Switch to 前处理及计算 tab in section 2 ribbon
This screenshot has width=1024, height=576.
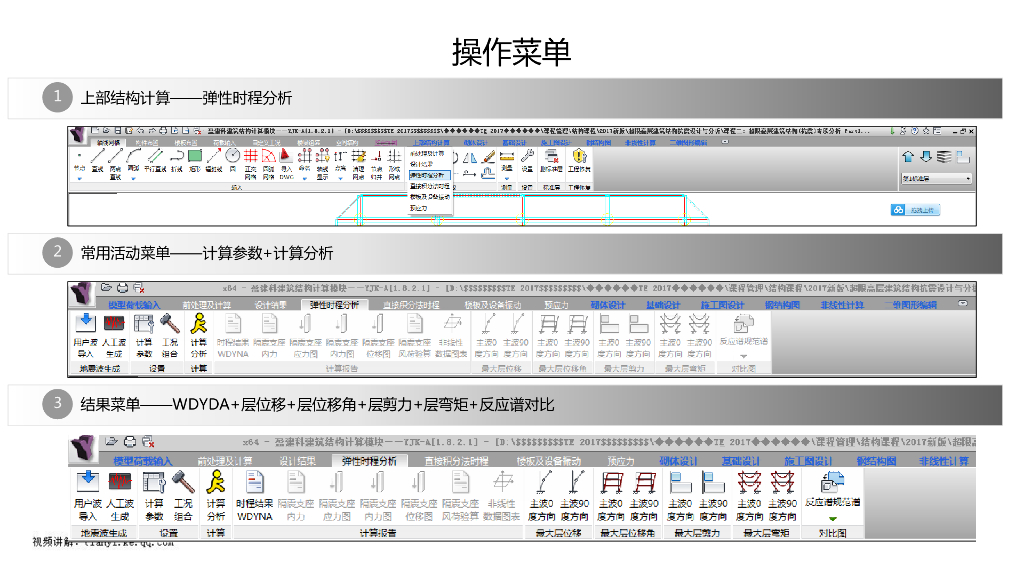click(206, 305)
